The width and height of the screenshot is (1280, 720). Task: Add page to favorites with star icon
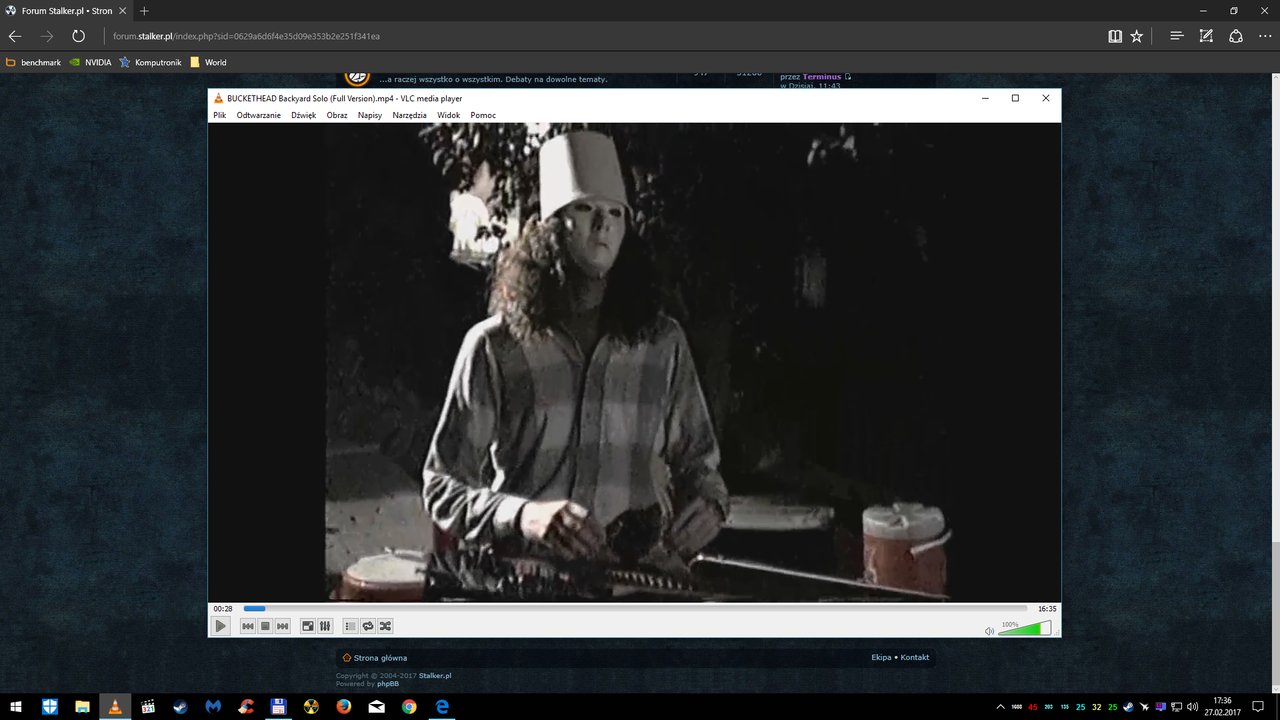pyautogui.click(x=1137, y=36)
